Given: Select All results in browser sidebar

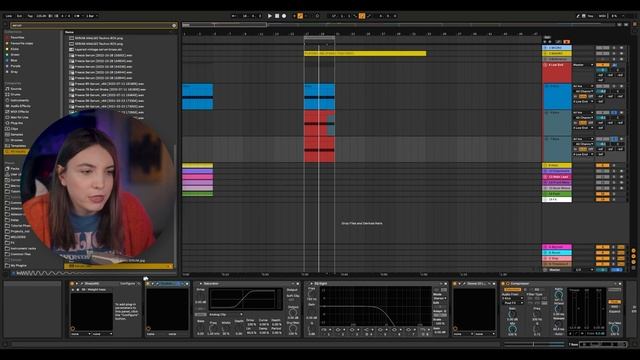Looking at the screenshot, I should click(x=16, y=151).
